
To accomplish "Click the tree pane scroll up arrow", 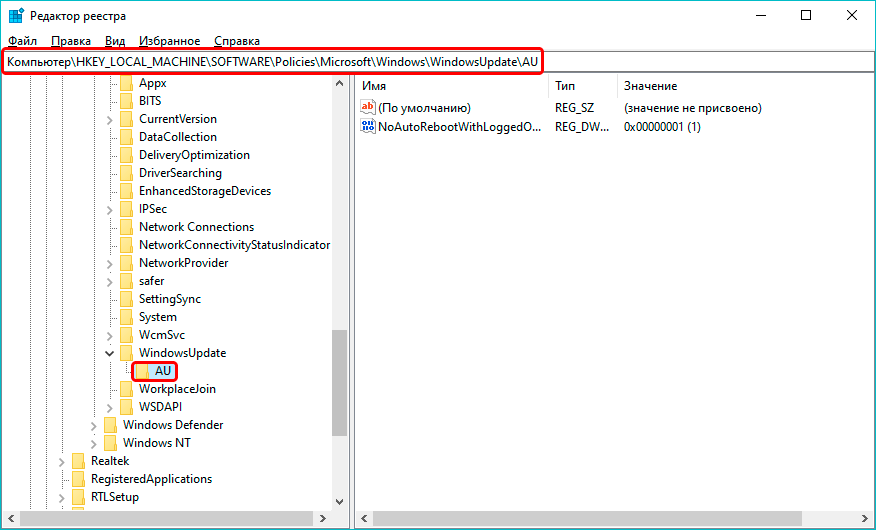I will (x=339, y=83).
